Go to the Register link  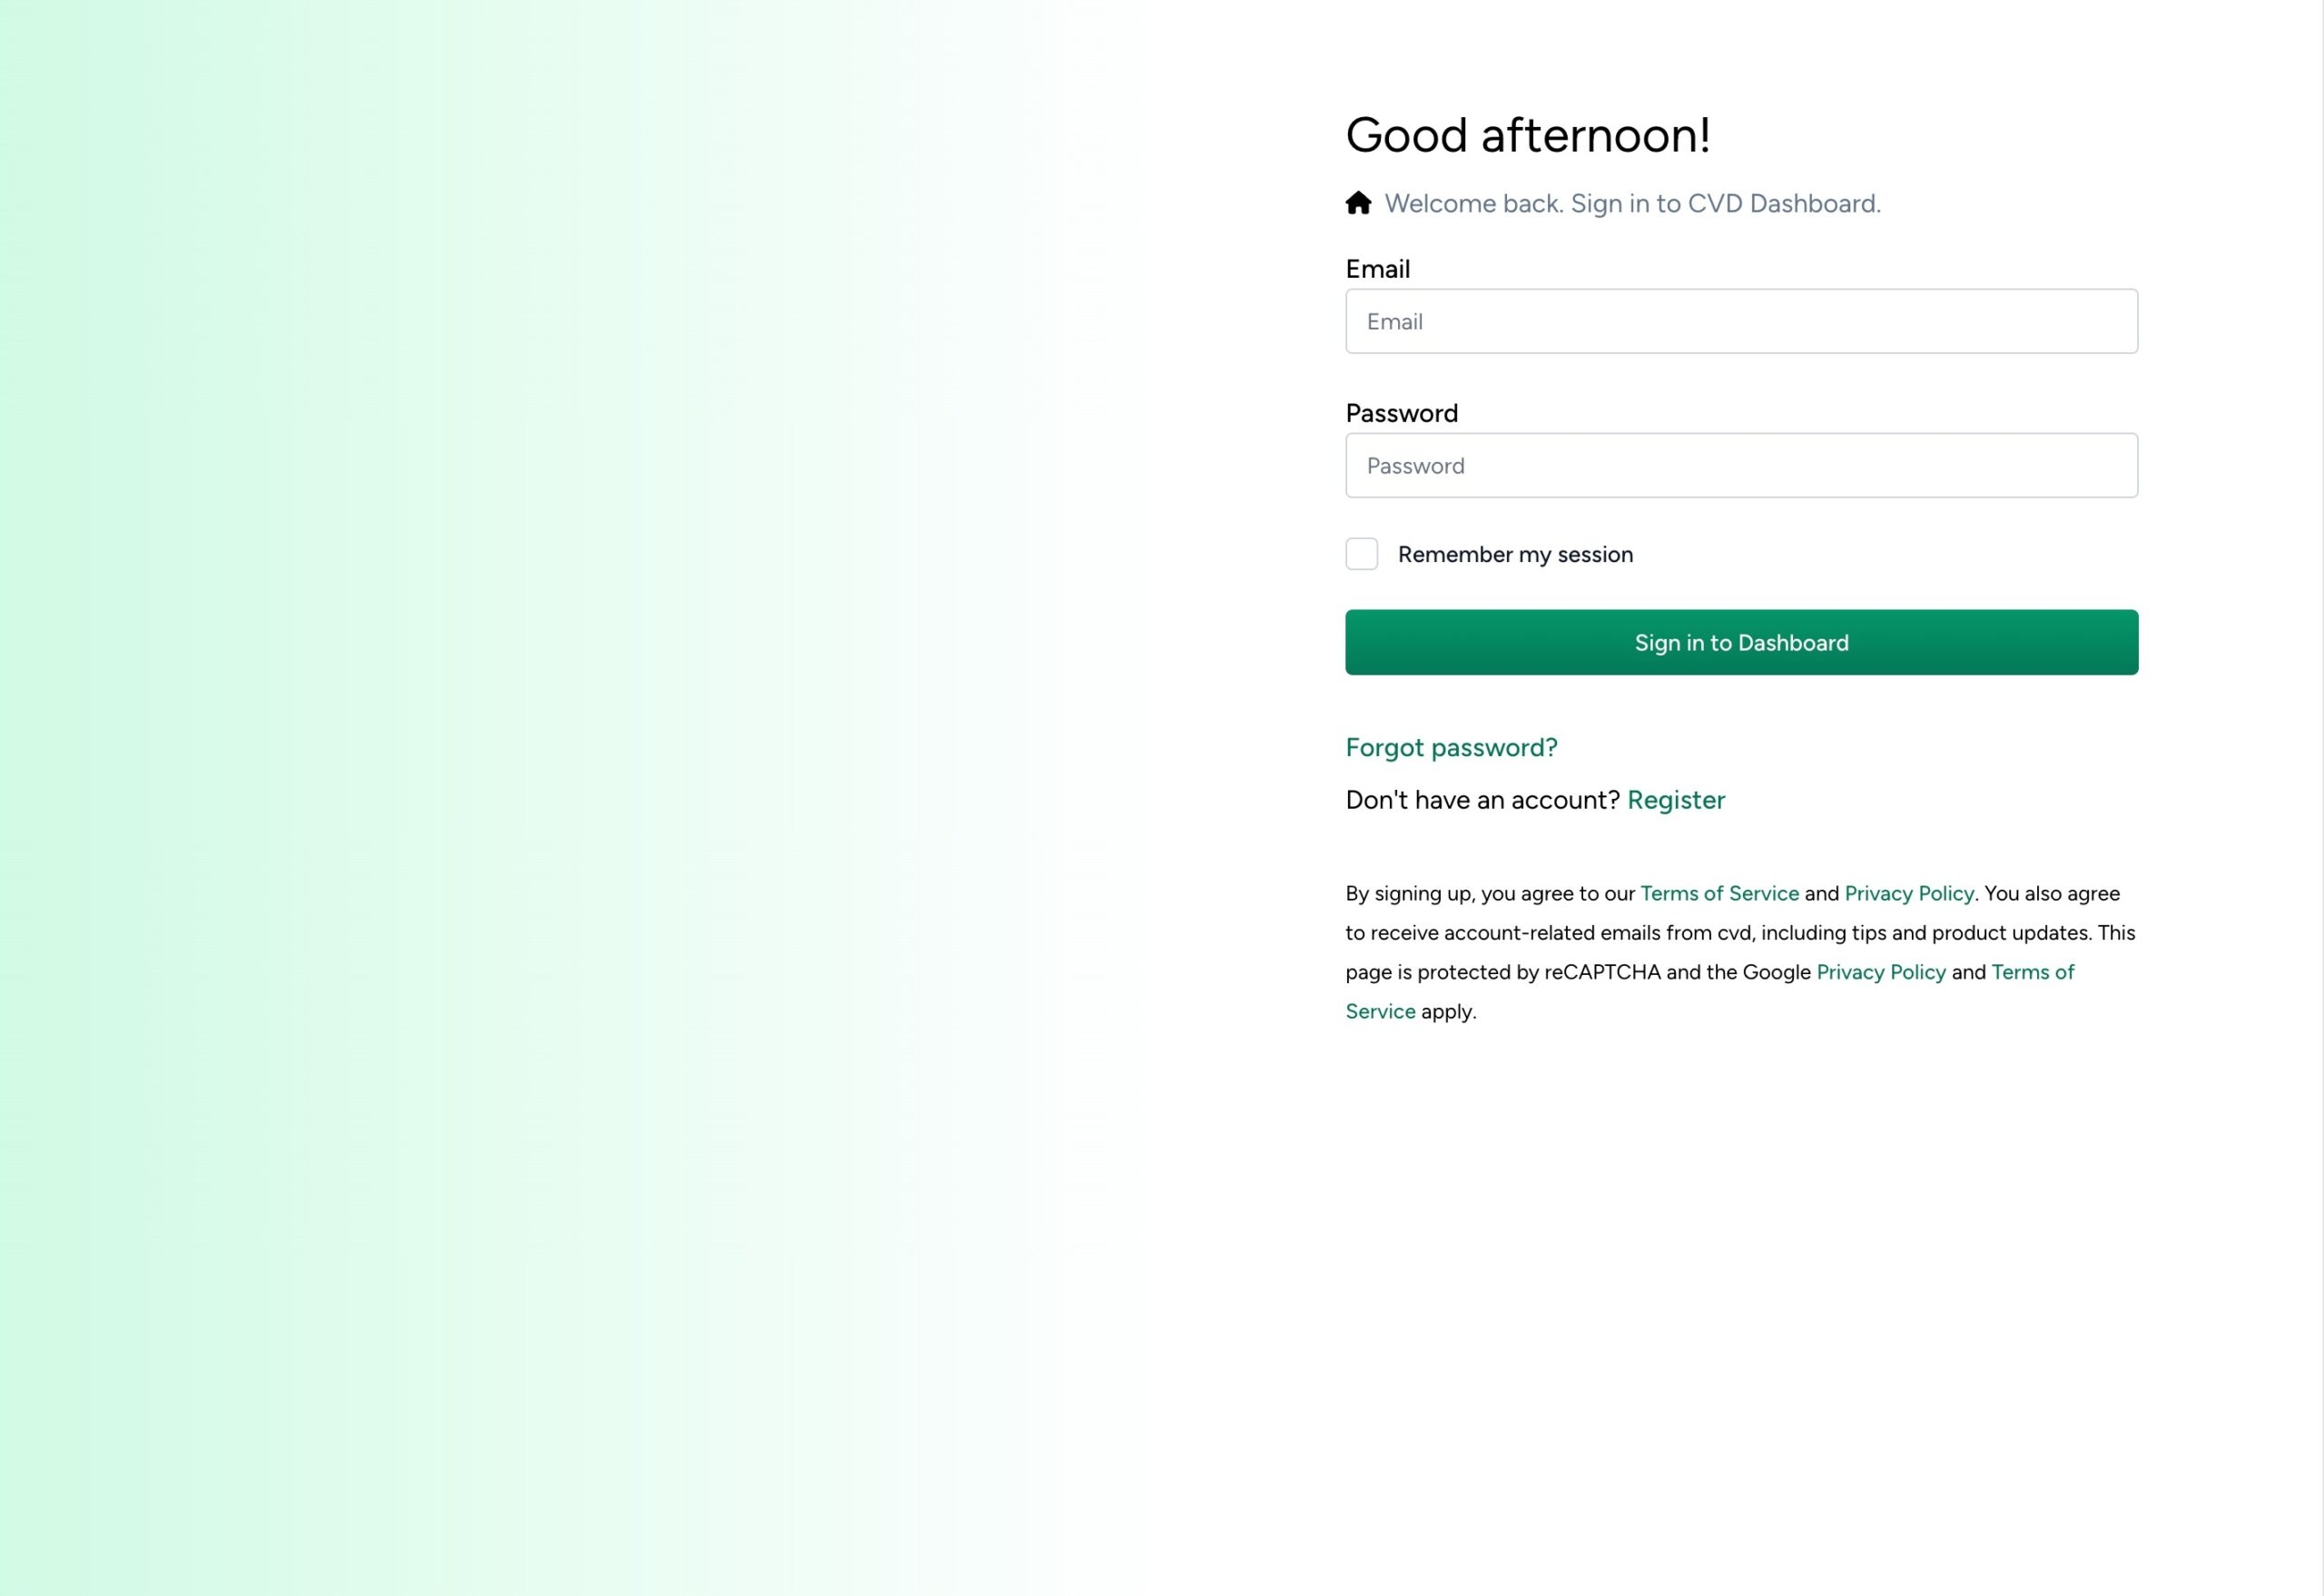point(1676,800)
